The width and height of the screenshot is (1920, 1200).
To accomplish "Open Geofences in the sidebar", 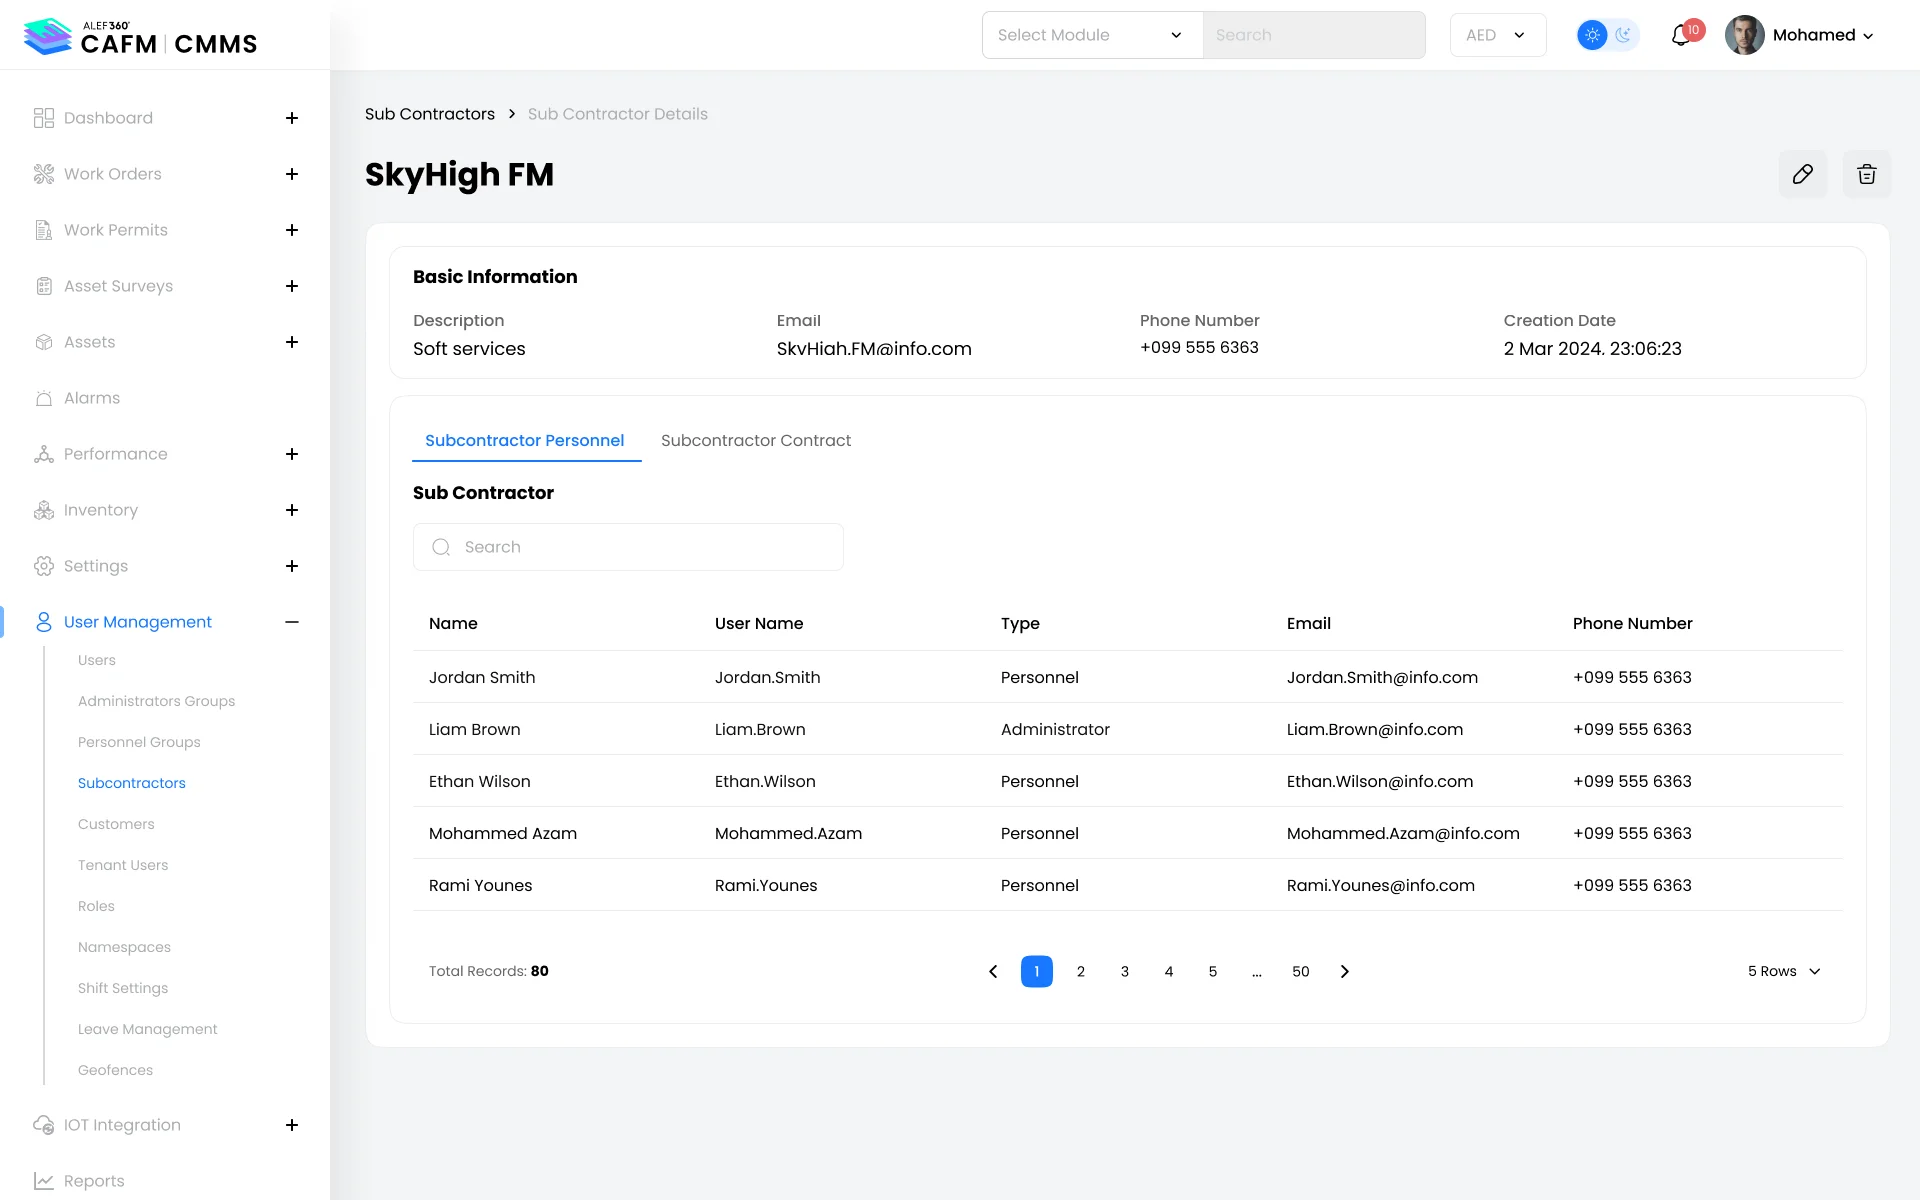I will (x=116, y=1071).
